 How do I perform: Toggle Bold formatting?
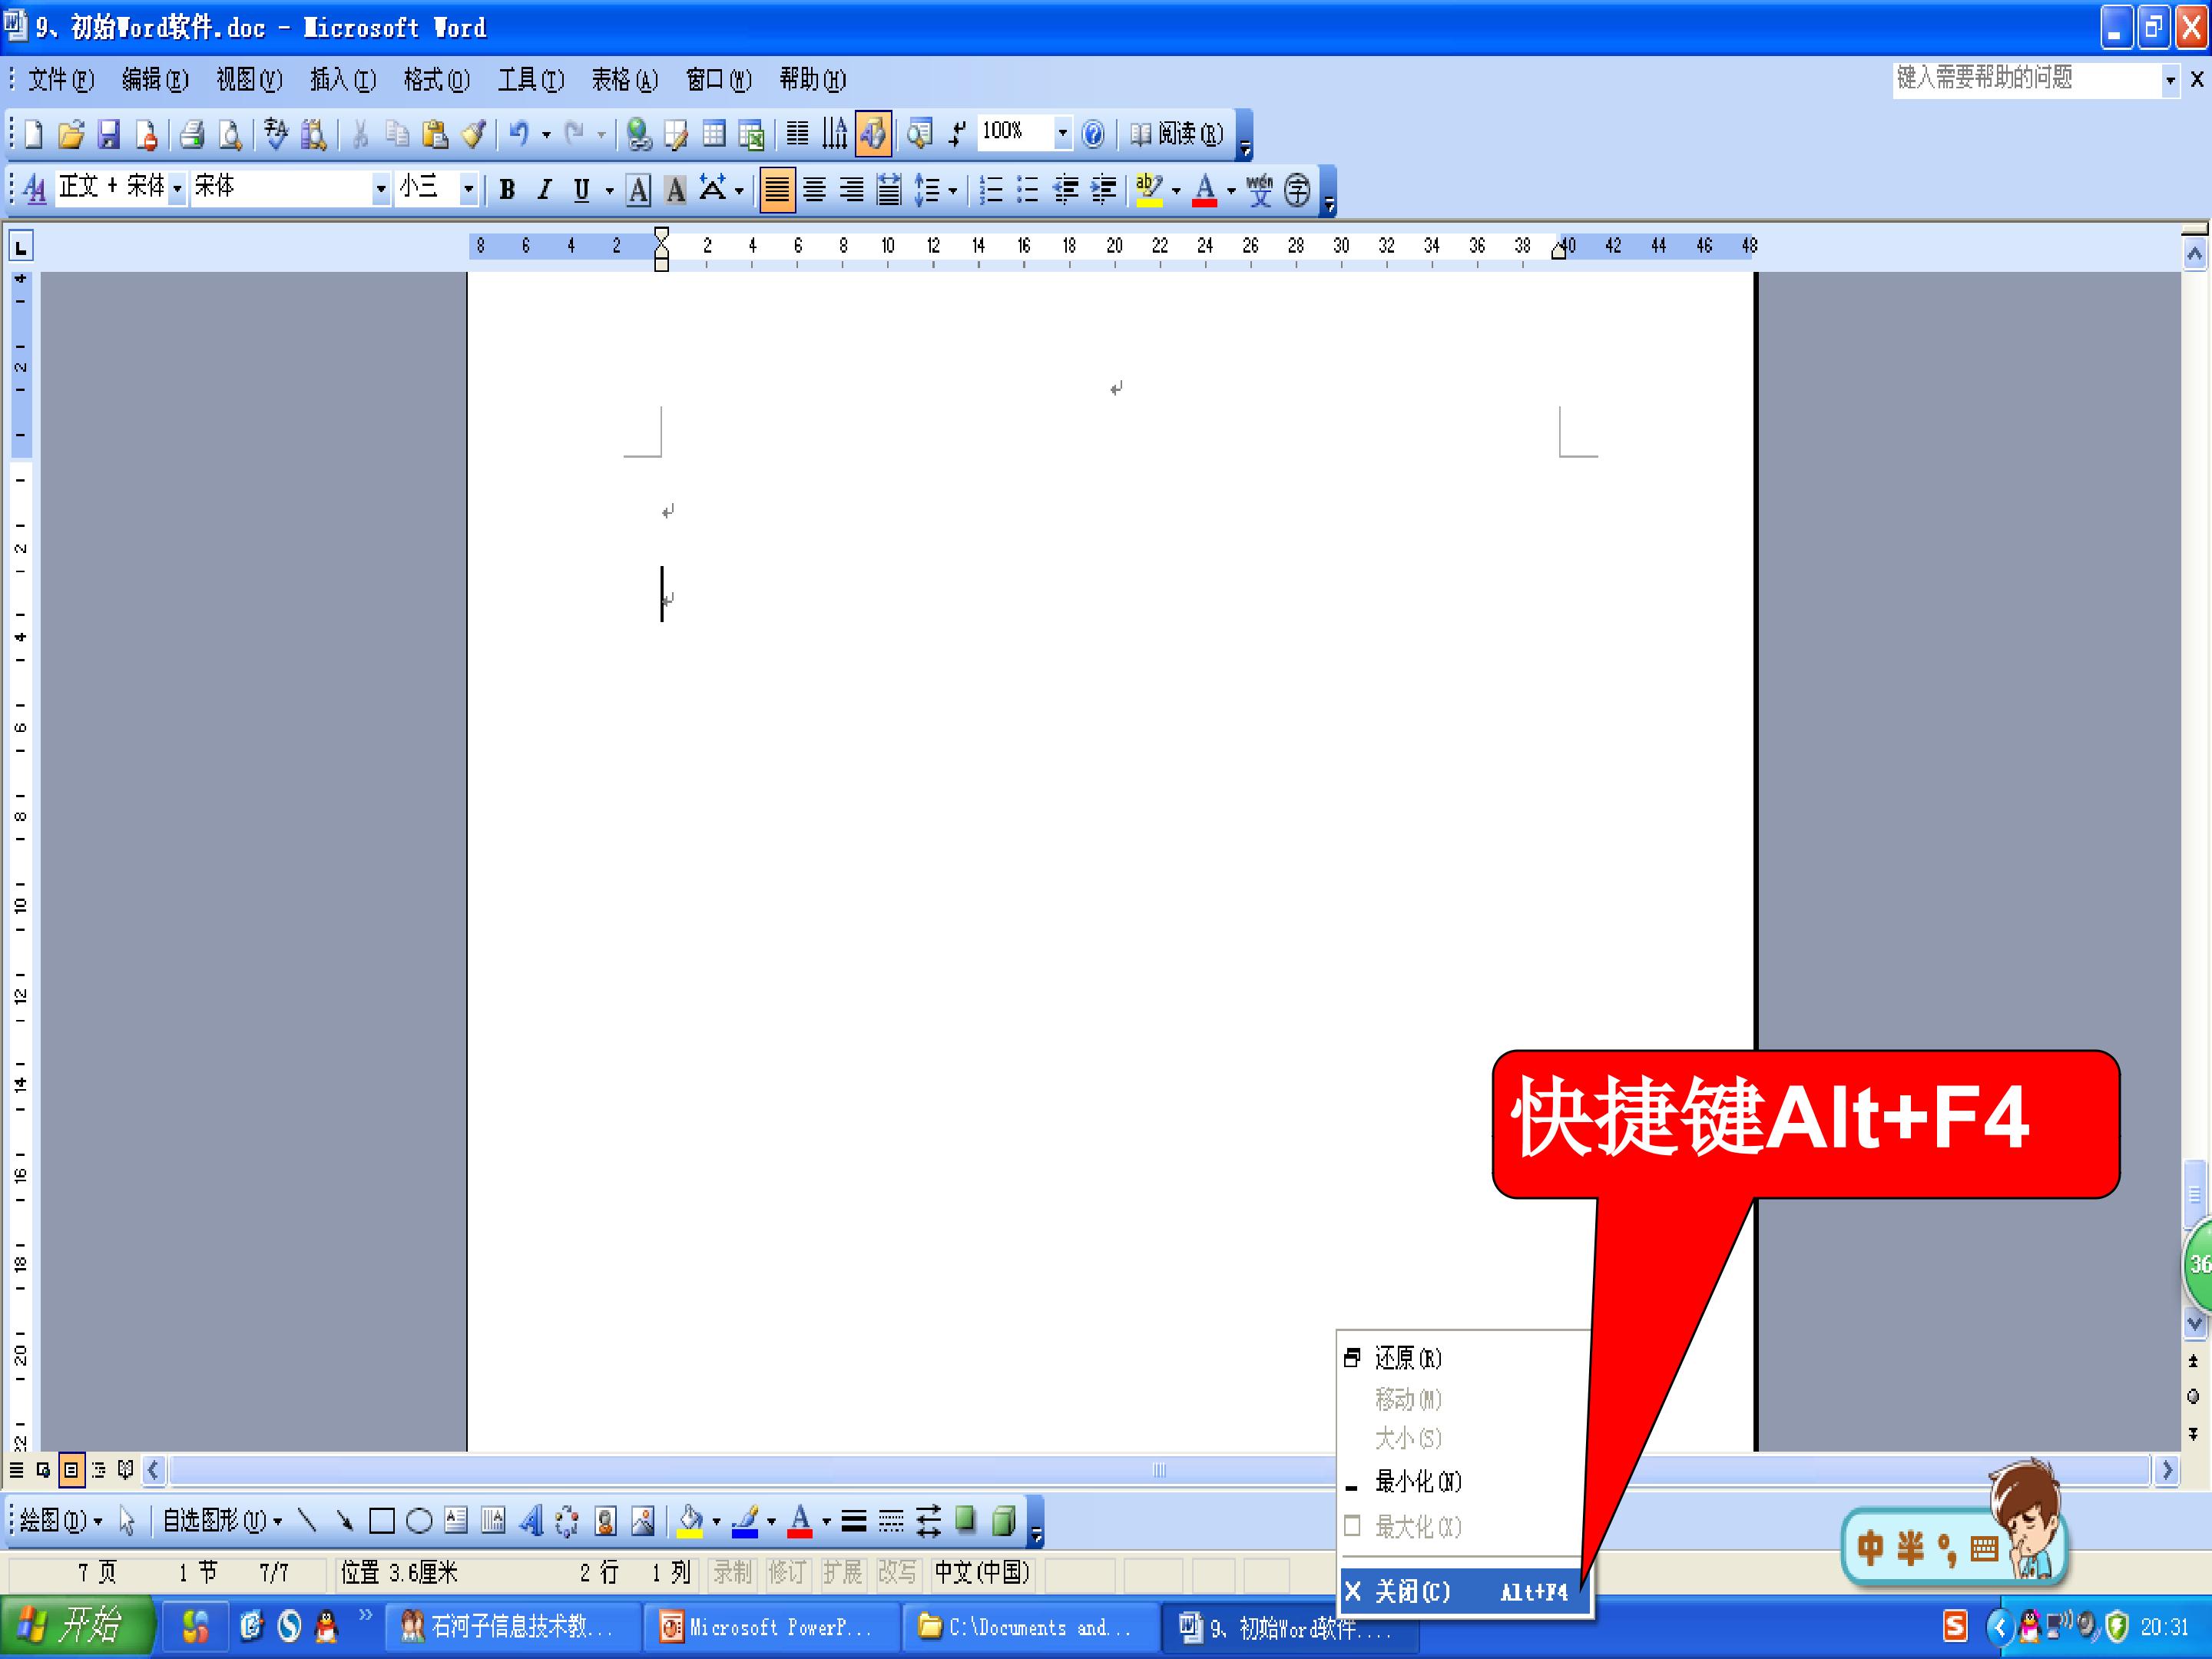tap(507, 189)
